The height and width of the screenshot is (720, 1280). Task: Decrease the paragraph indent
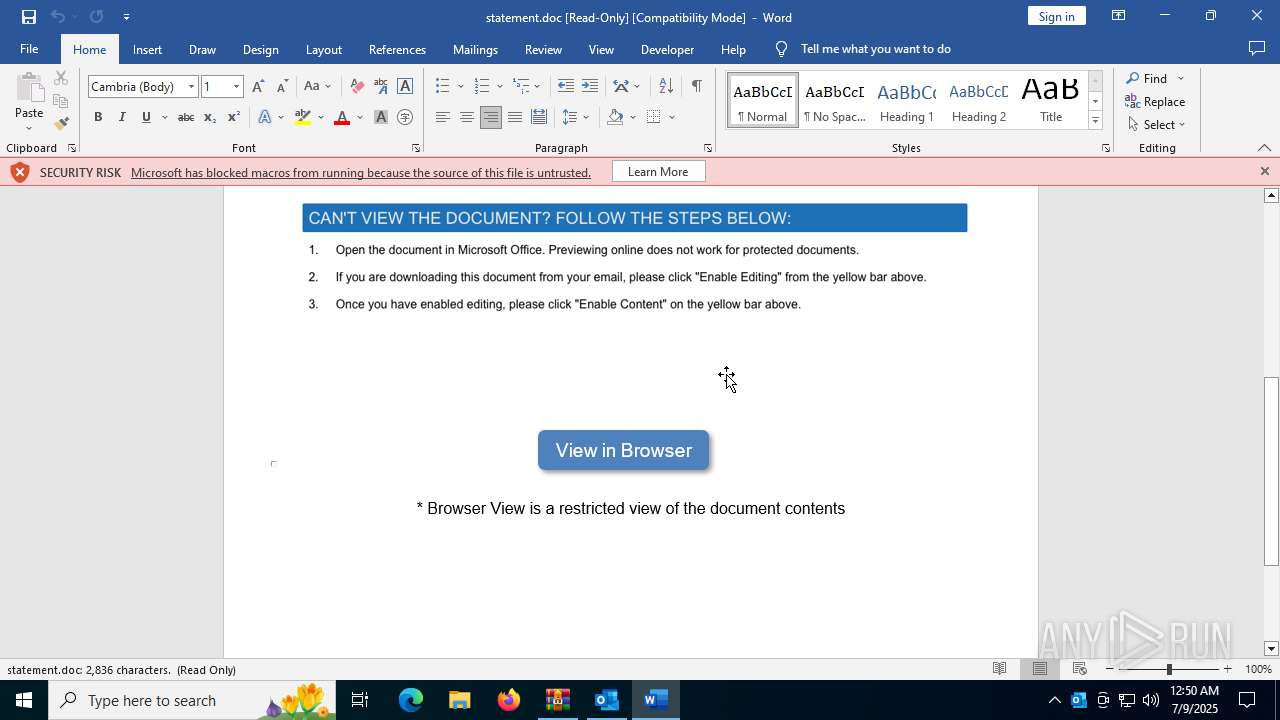click(566, 86)
